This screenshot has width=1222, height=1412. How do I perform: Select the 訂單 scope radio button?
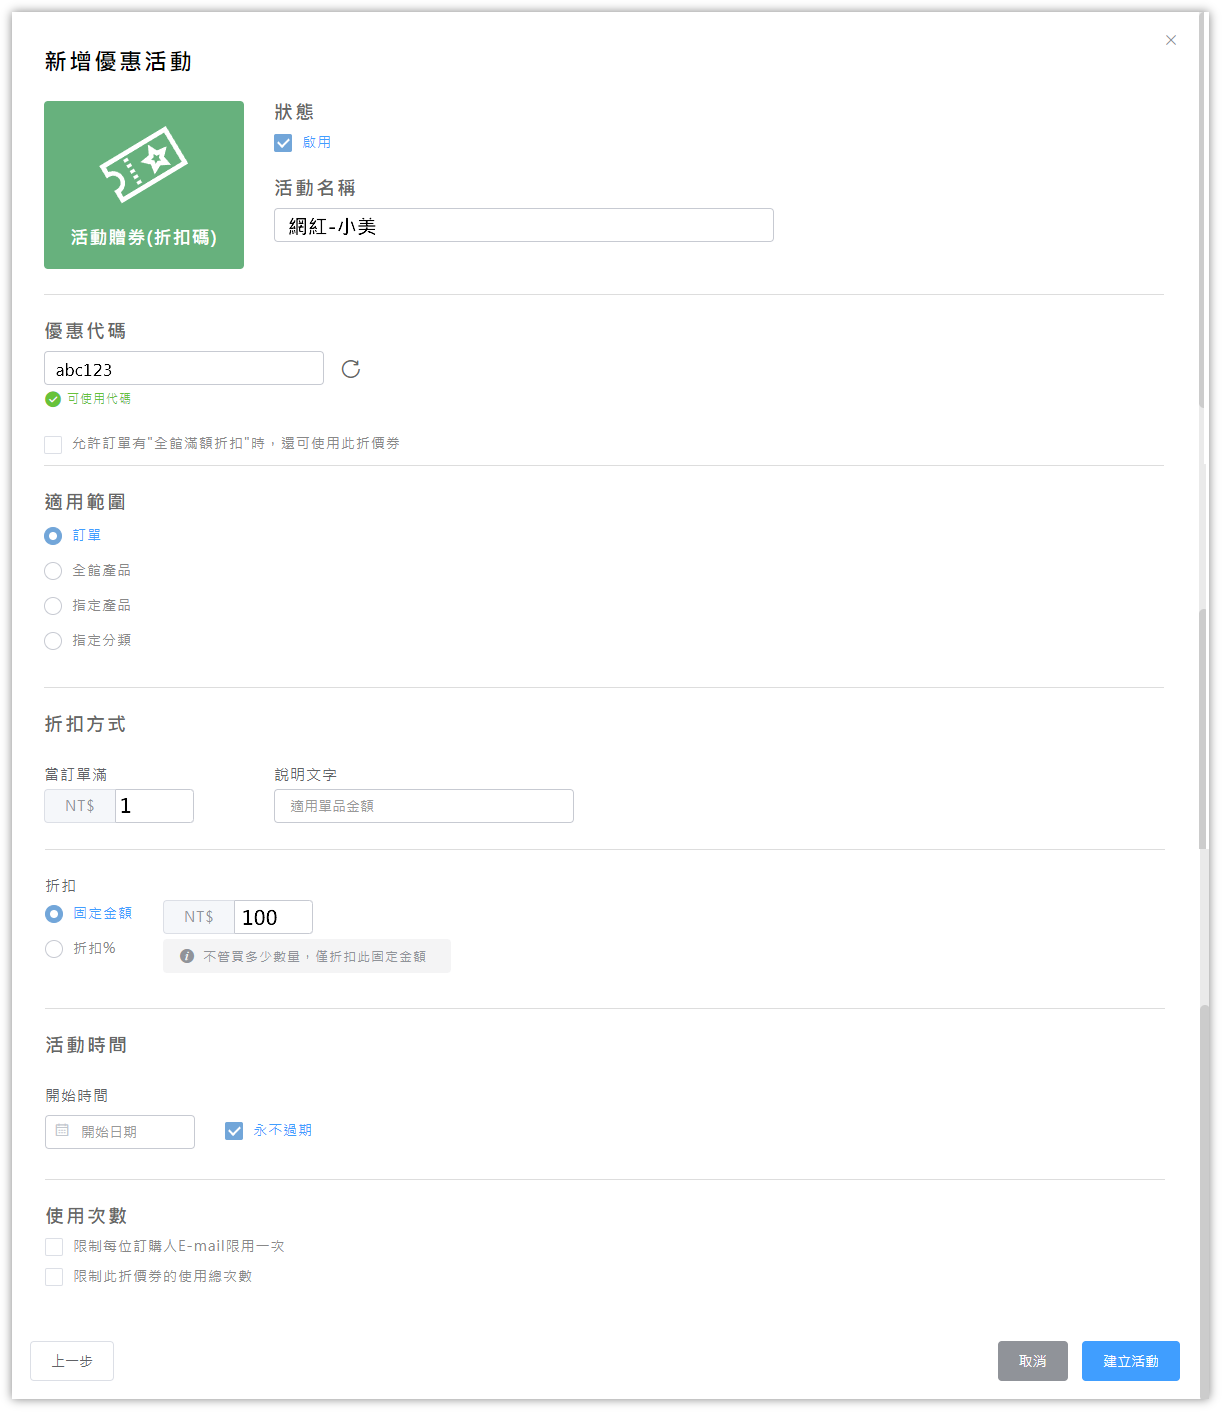pos(53,536)
